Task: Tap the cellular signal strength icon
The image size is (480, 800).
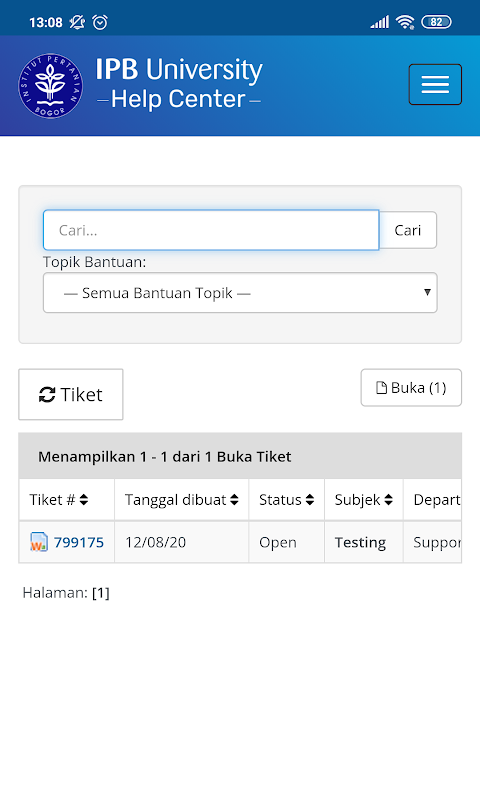Action: point(380,22)
